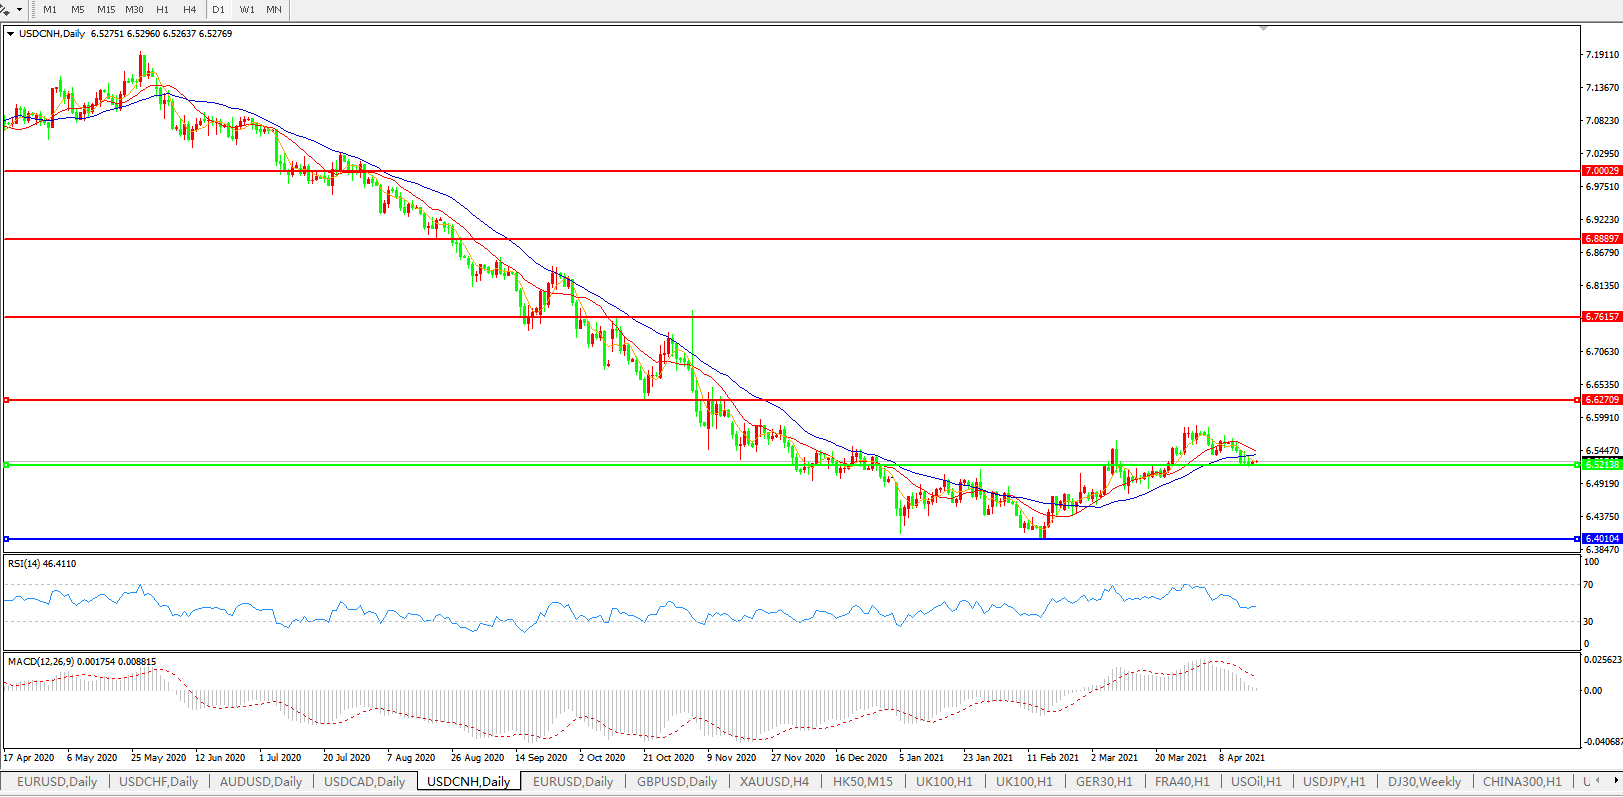This screenshot has height=797, width=1623.
Task: Grab the timeframe toolbar drag handle
Action: click(x=34, y=9)
